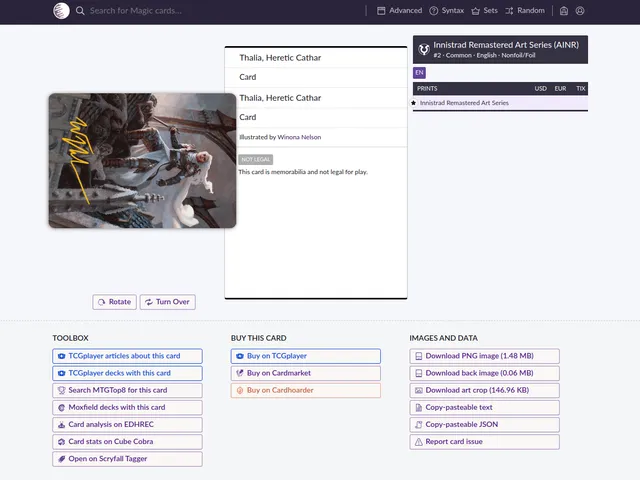Open TCGplayer decks with this card

pyautogui.click(x=127, y=373)
